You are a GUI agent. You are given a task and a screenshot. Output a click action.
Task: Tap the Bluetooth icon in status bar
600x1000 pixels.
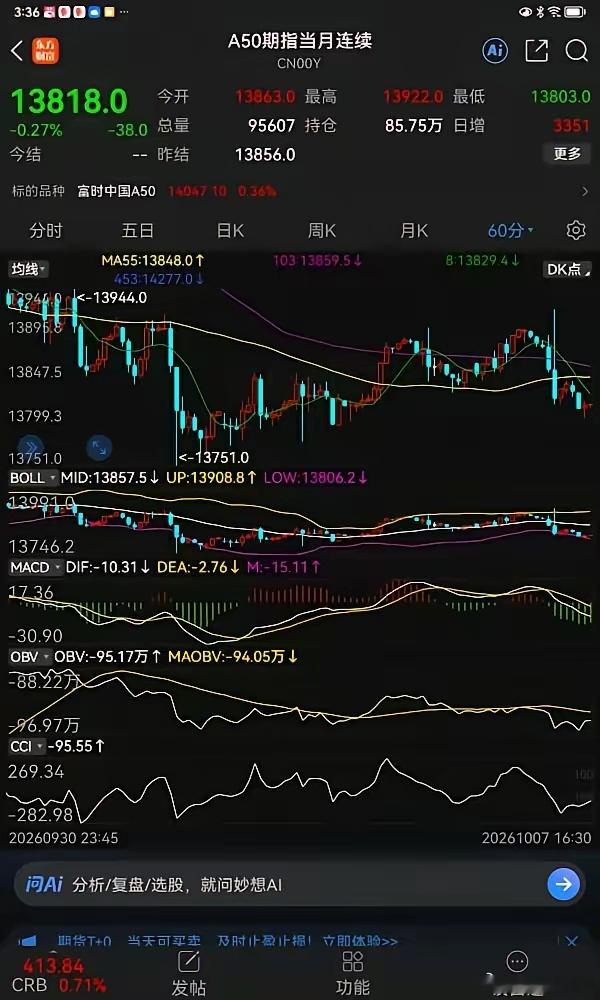pyautogui.click(x=539, y=12)
